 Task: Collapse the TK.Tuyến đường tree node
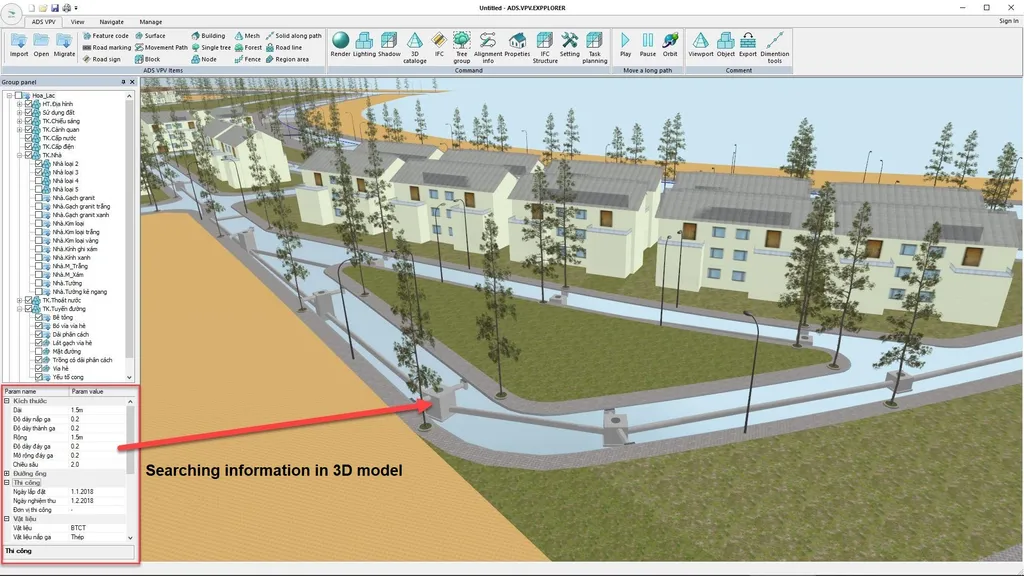pyautogui.click(x=20, y=309)
